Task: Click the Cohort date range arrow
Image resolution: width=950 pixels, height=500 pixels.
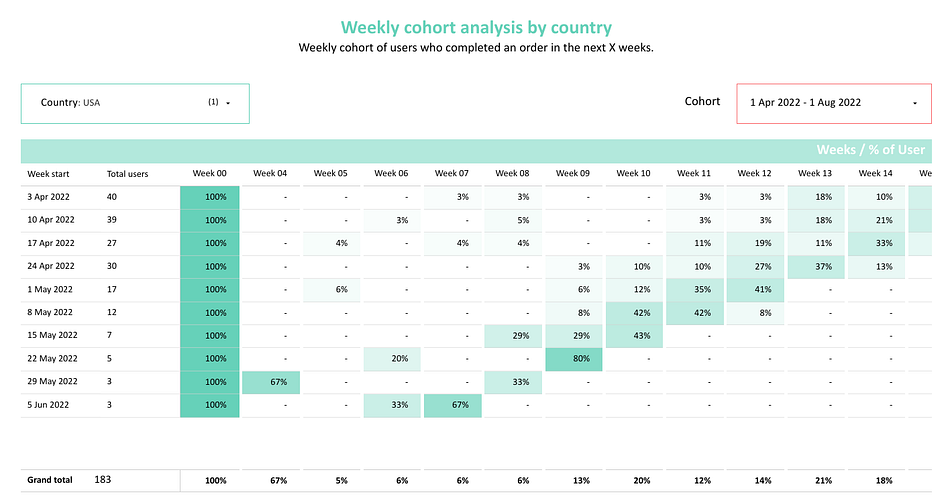Action: pos(915,103)
